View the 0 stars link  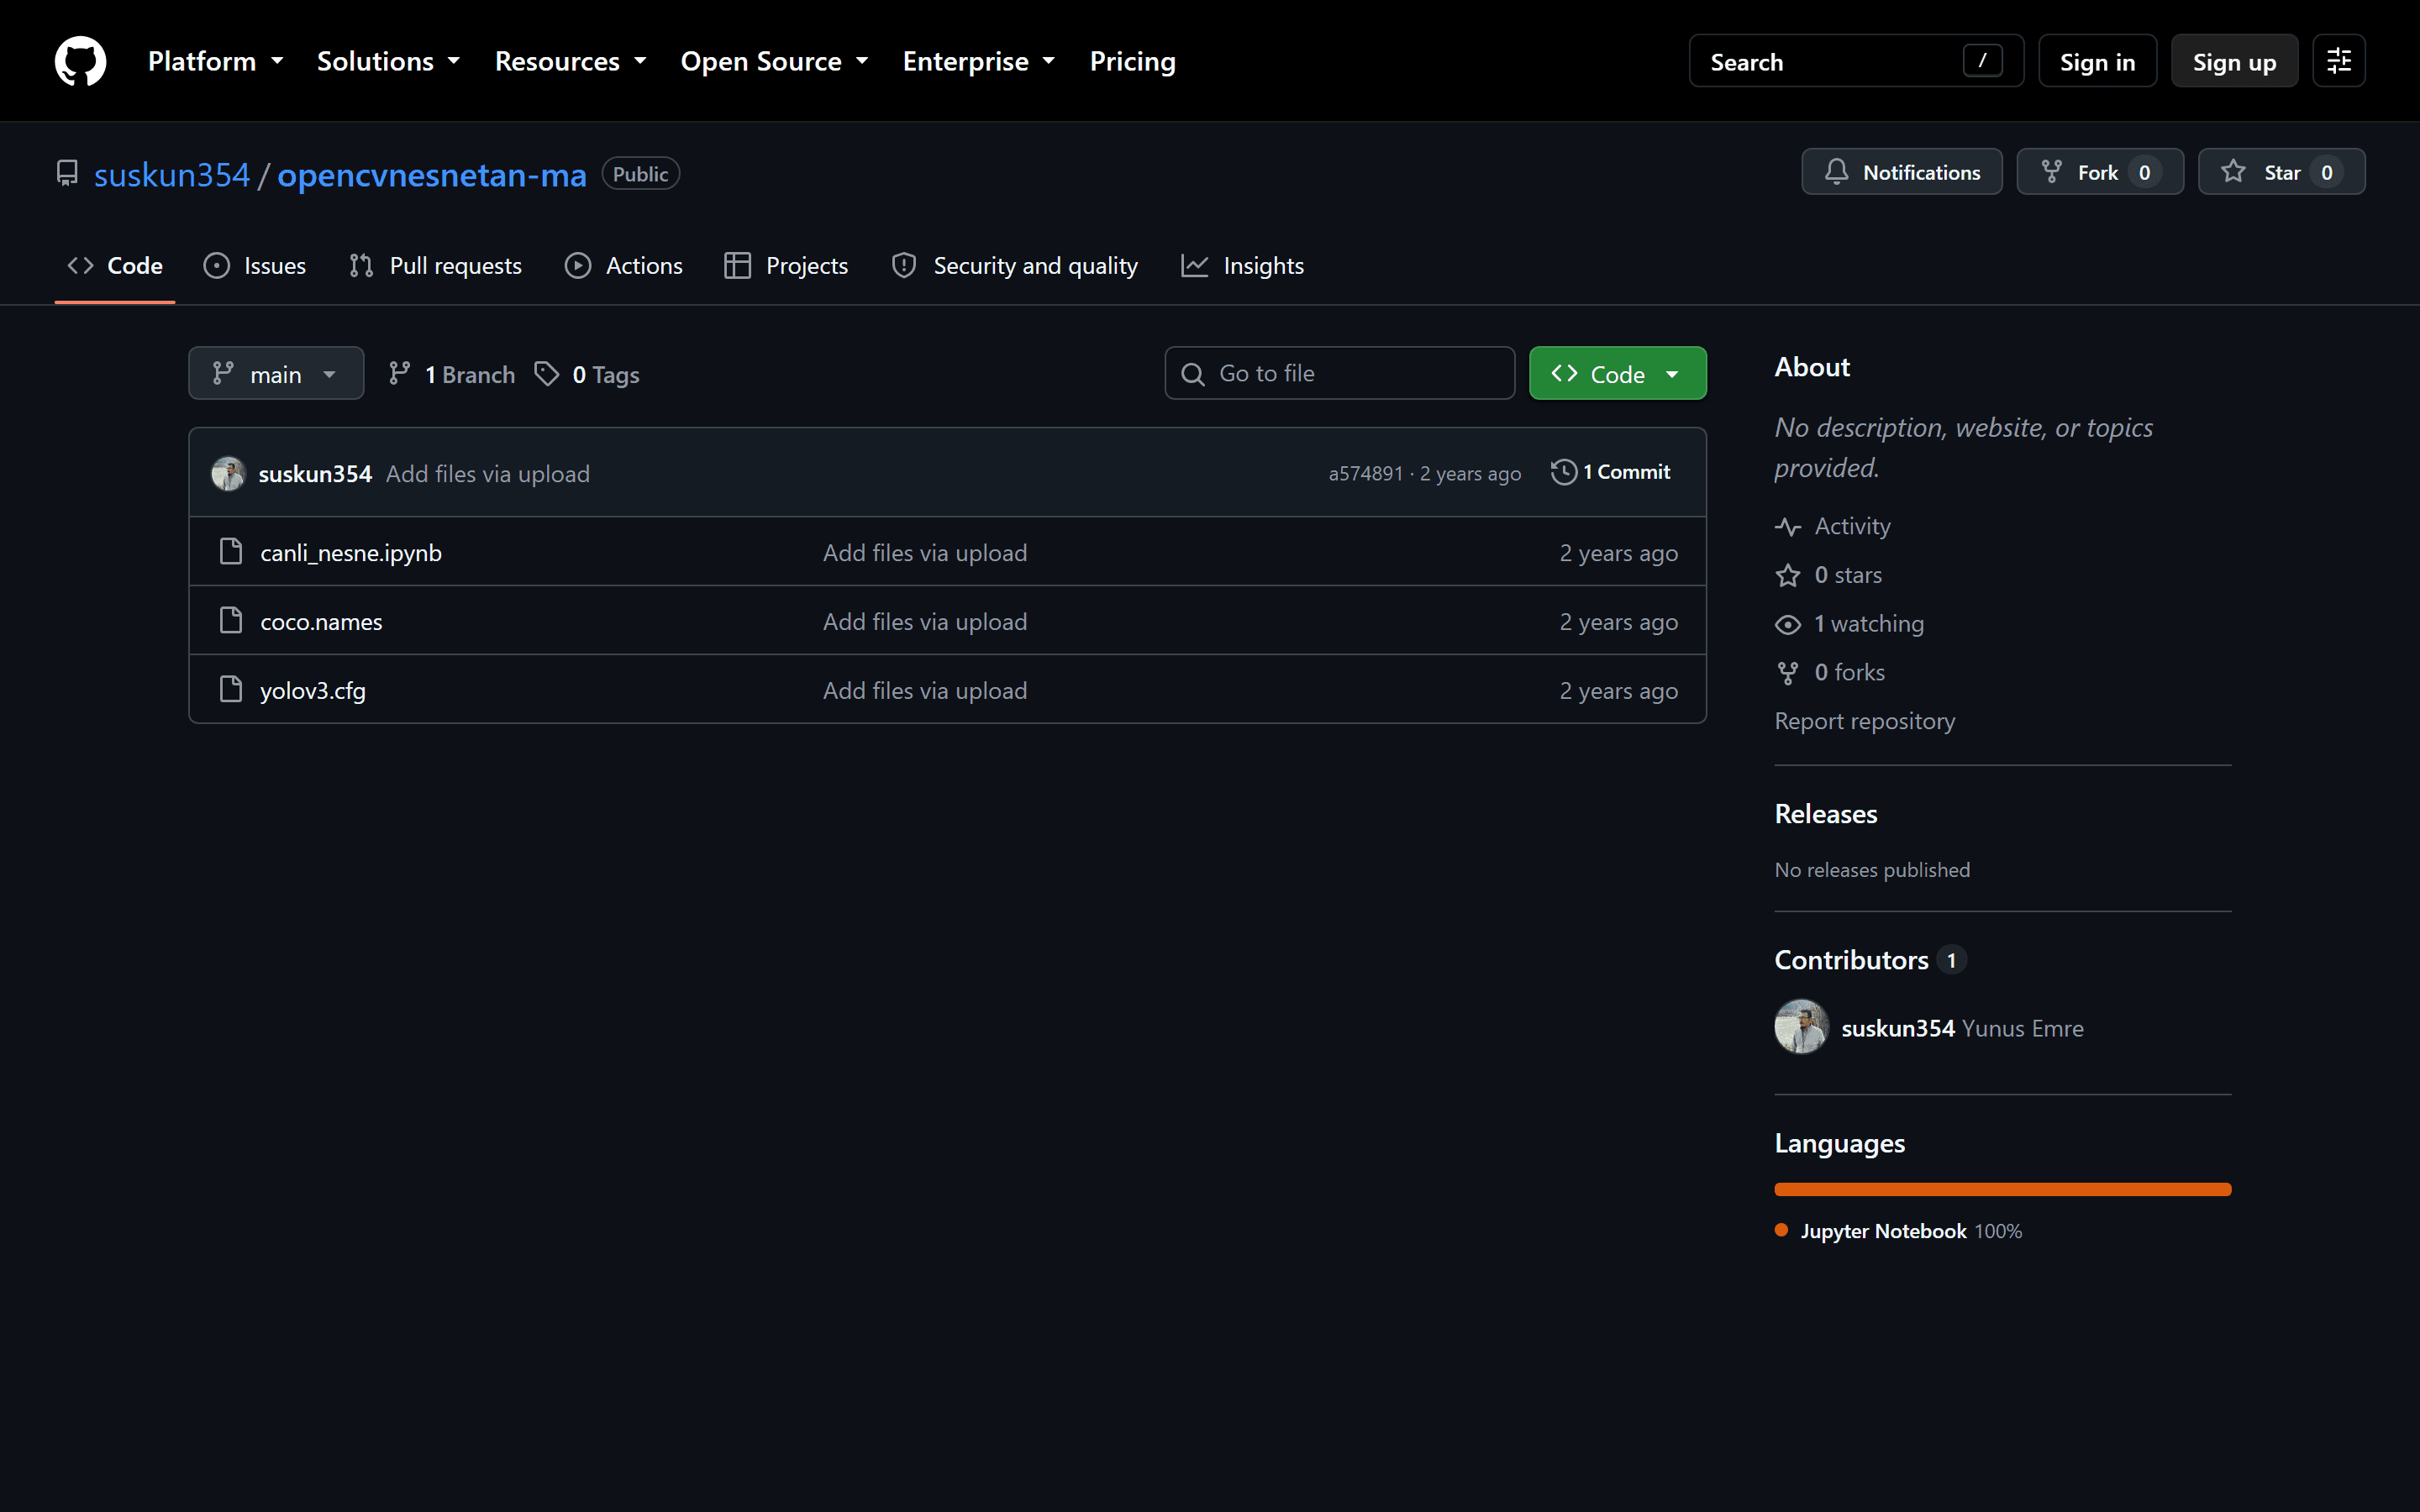click(x=1829, y=575)
